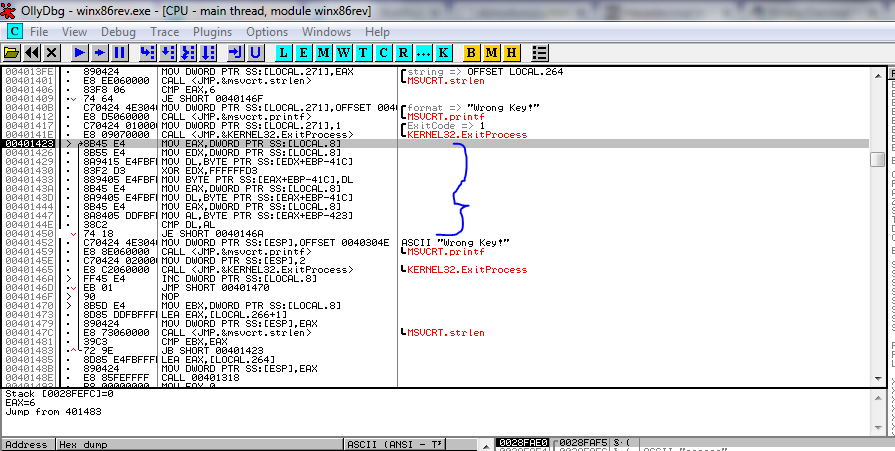Select JMP SHORT 00401470 instruction
The height and width of the screenshot is (451, 895).
(x=215, y=288)
